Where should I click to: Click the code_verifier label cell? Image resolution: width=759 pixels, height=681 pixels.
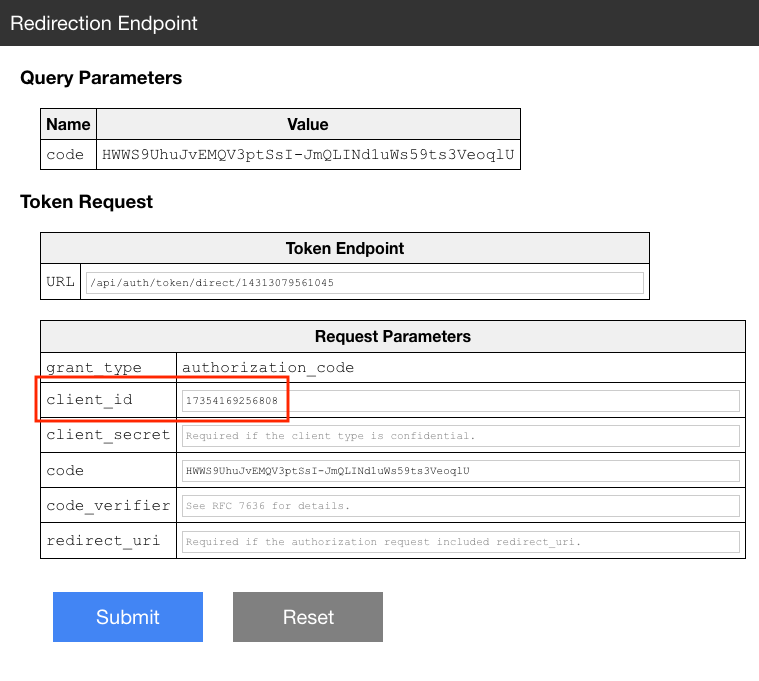click(x=108, y=506)
